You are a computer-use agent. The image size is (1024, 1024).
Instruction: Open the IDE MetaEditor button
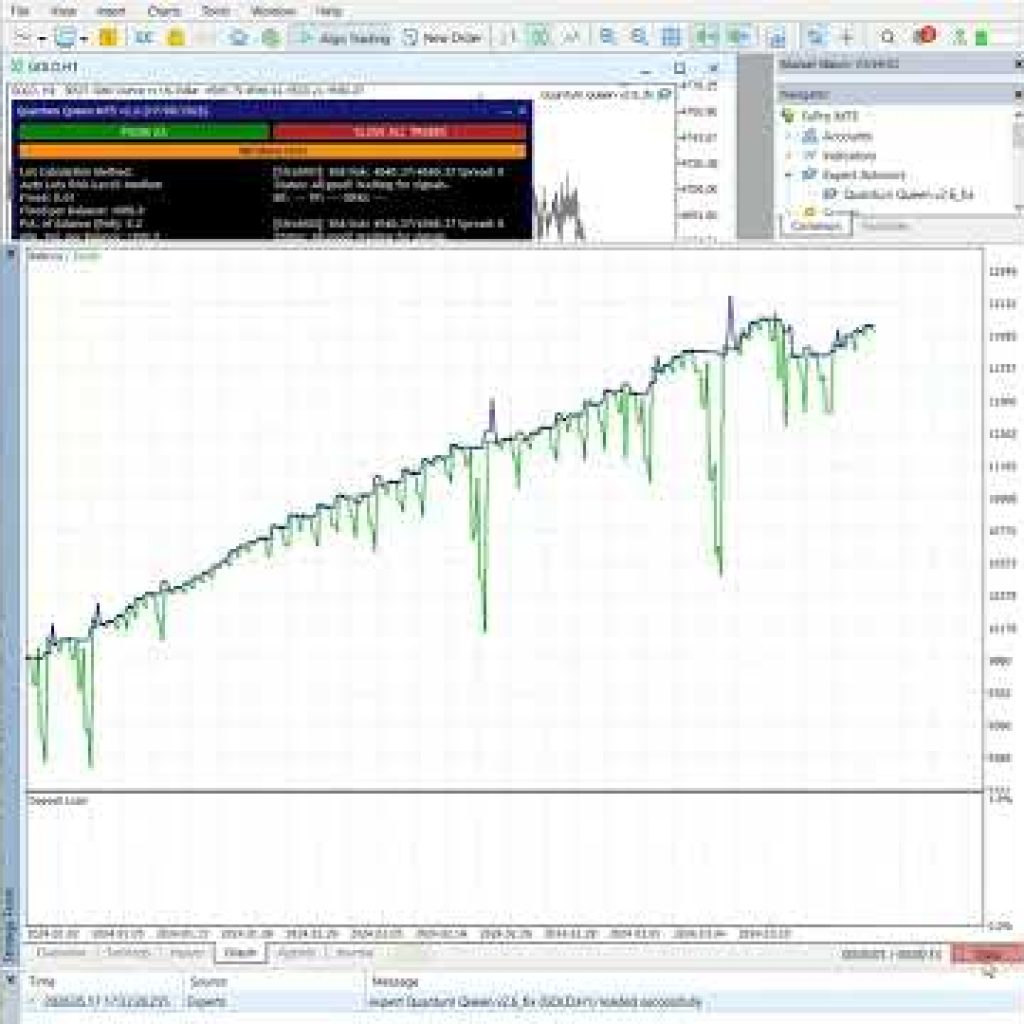click(x=143, y=37)
